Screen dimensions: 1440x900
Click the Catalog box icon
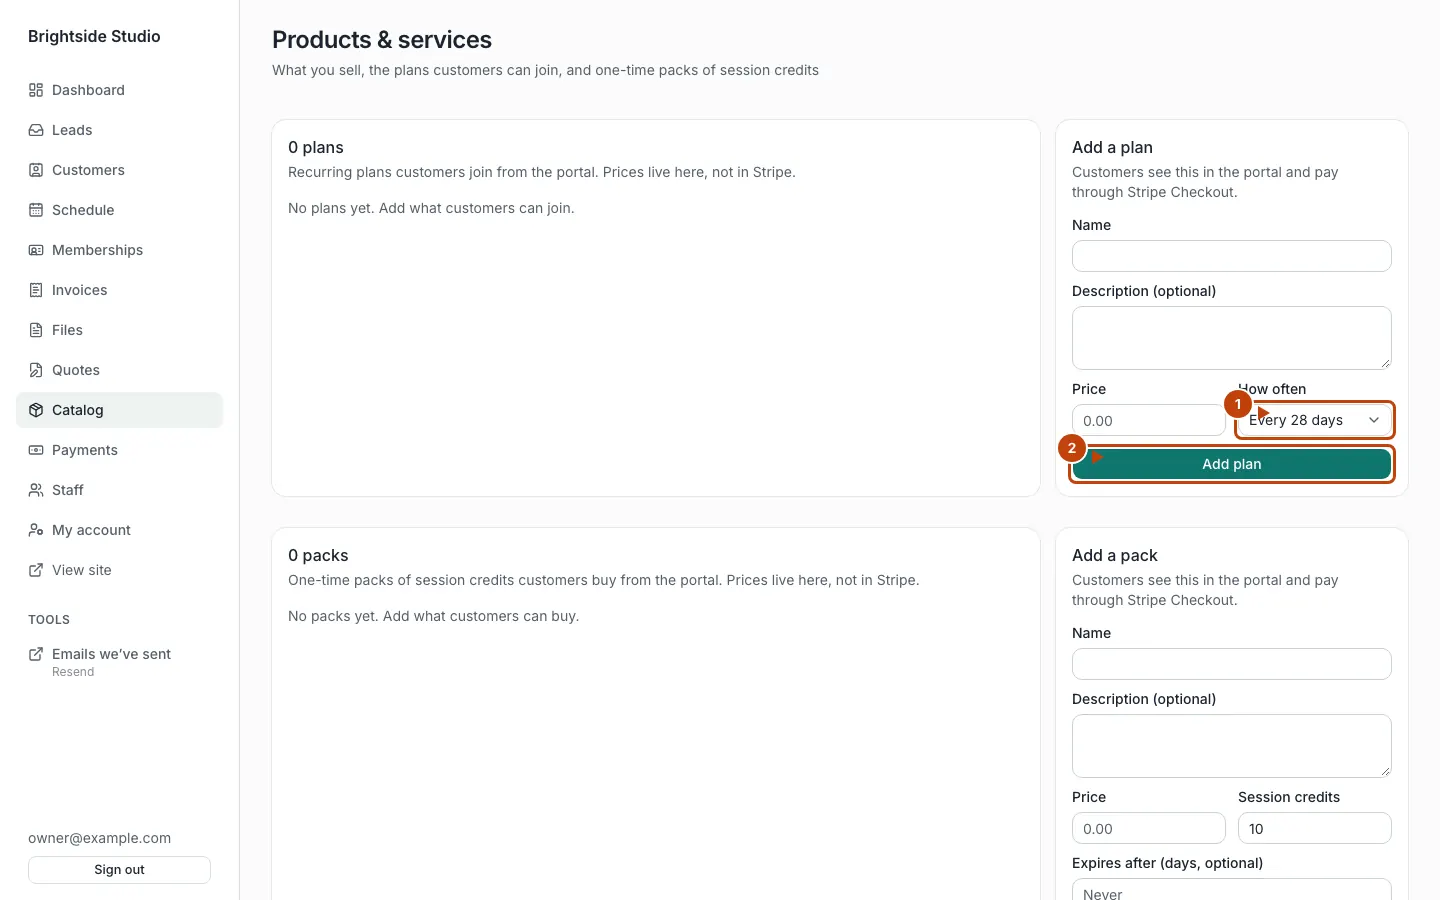[36, 410]
